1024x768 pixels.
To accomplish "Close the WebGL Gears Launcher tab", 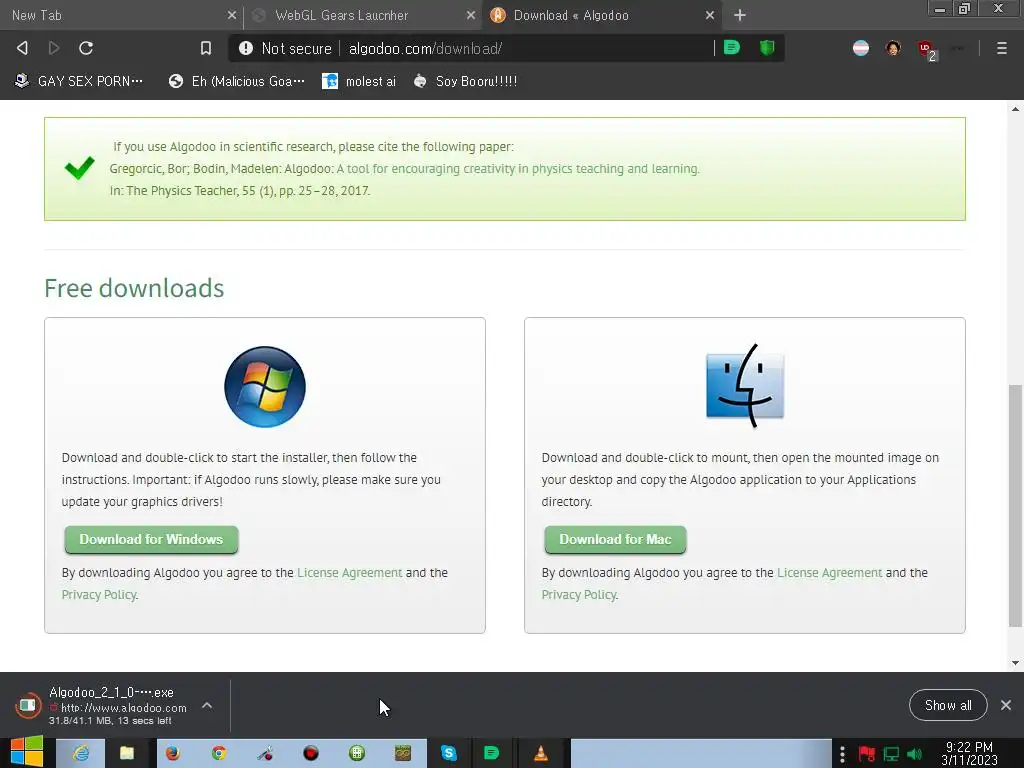I will click(x=471, y=15).
